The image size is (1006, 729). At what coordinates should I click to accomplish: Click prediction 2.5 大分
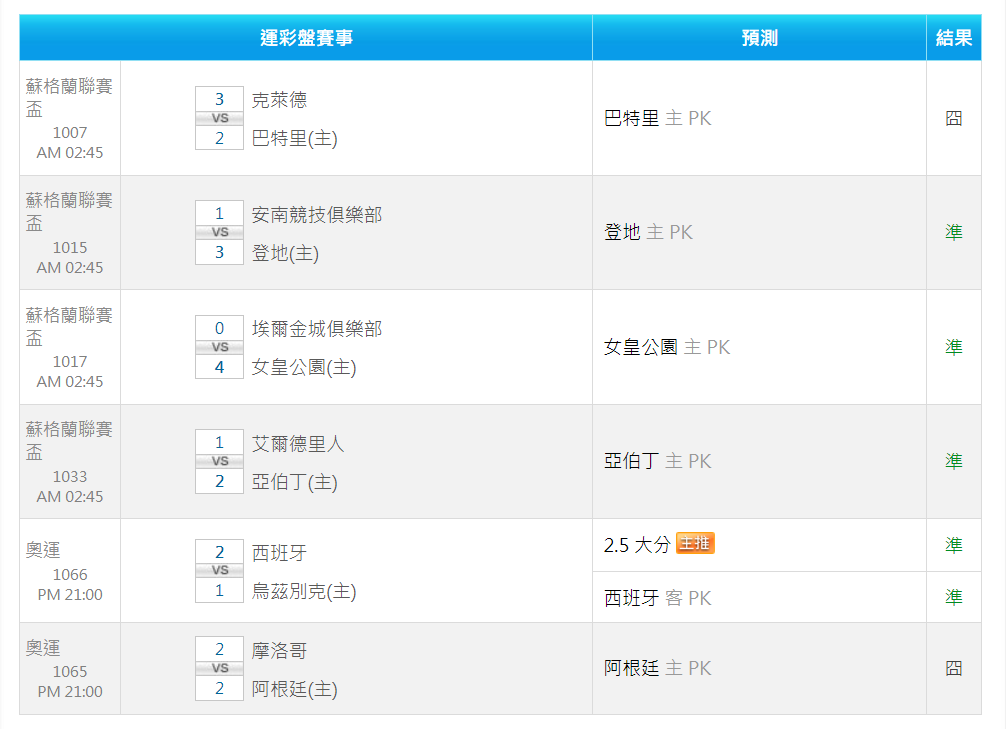[x=637, y=545]
